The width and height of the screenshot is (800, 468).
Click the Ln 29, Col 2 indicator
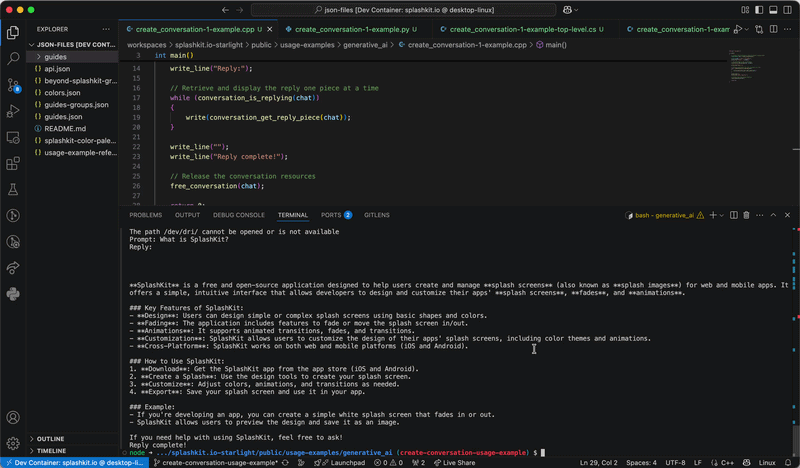(x=598, y=463)
